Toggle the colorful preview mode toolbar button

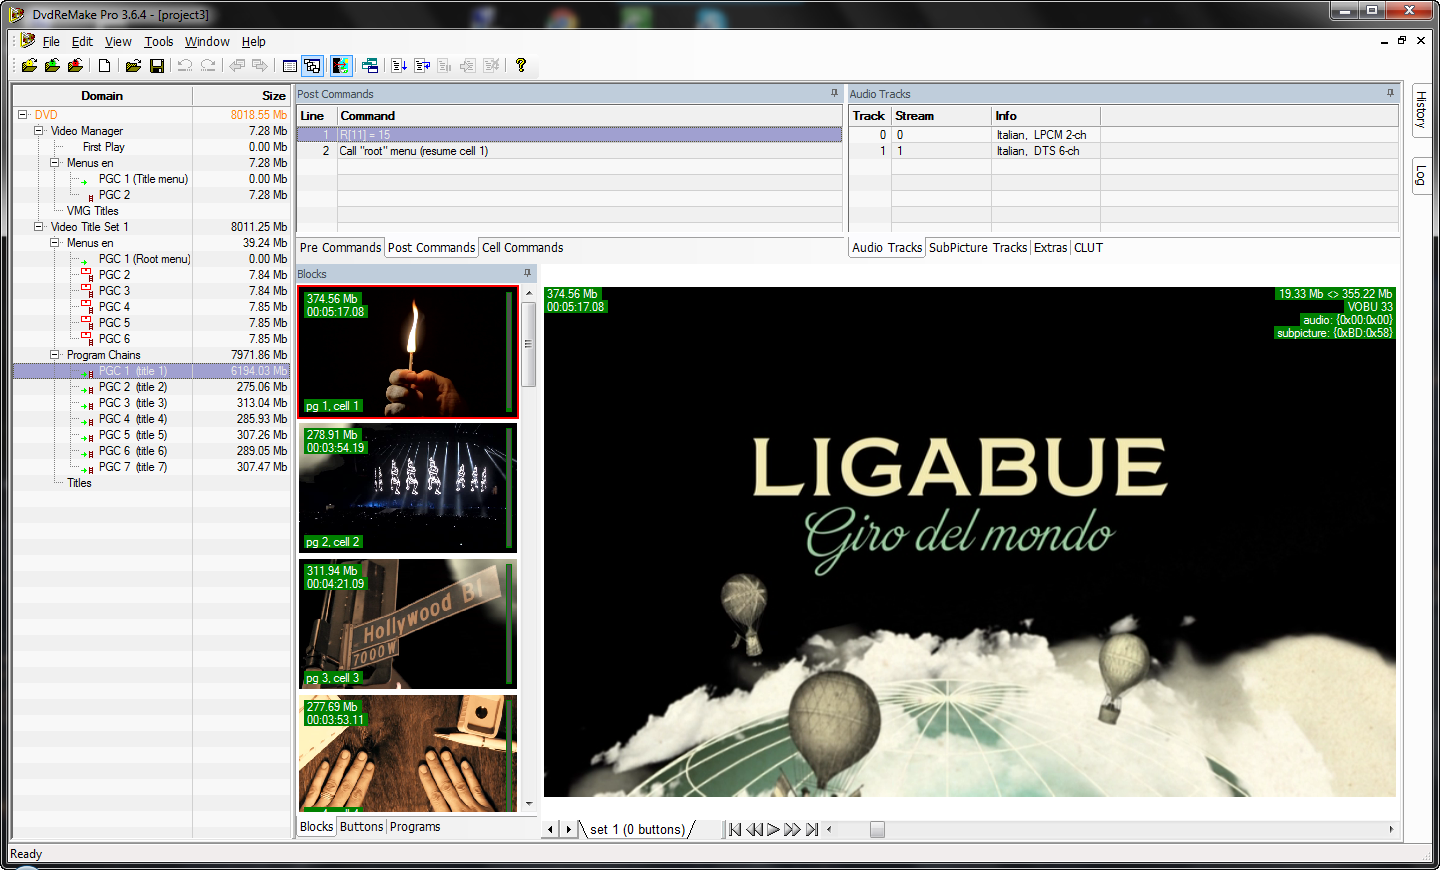(340, 66)
